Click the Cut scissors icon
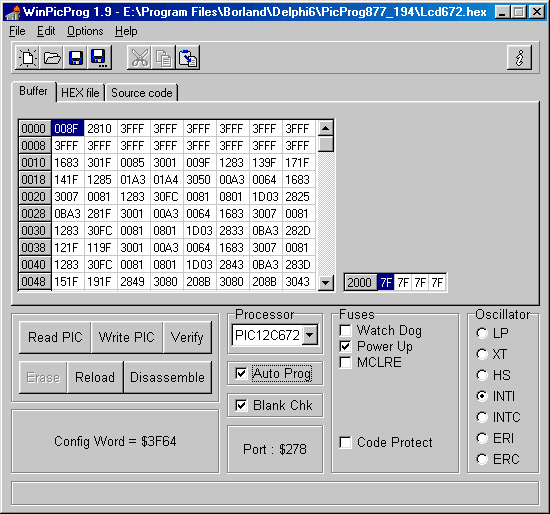 point(139,58)
